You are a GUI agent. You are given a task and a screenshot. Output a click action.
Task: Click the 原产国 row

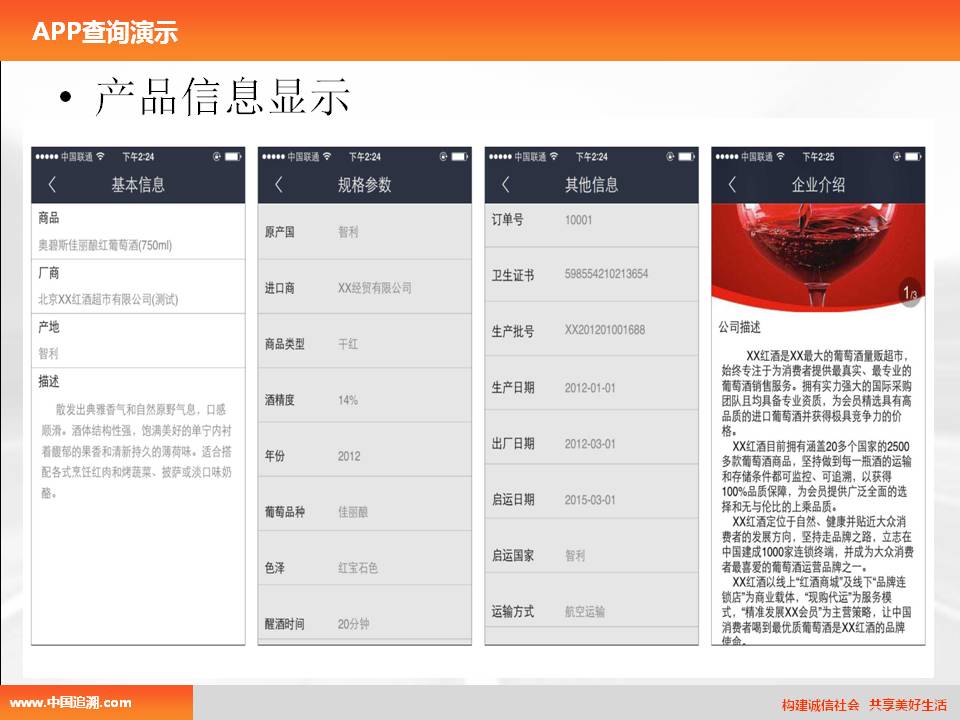click(x=364, y=232)
